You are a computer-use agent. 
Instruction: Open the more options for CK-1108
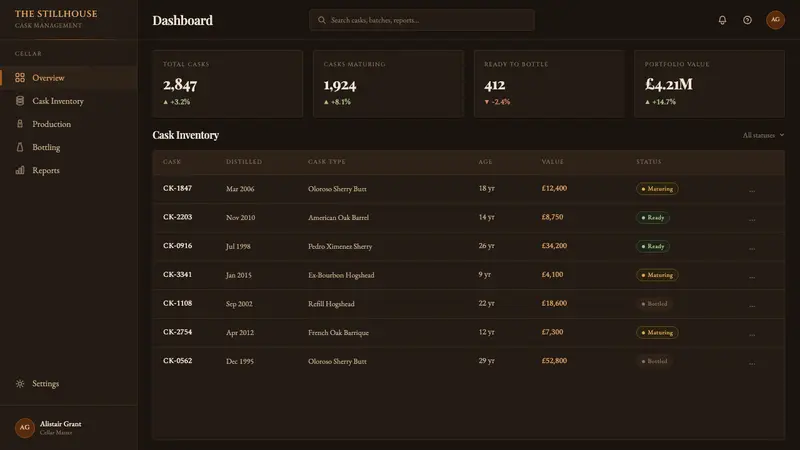752,304
